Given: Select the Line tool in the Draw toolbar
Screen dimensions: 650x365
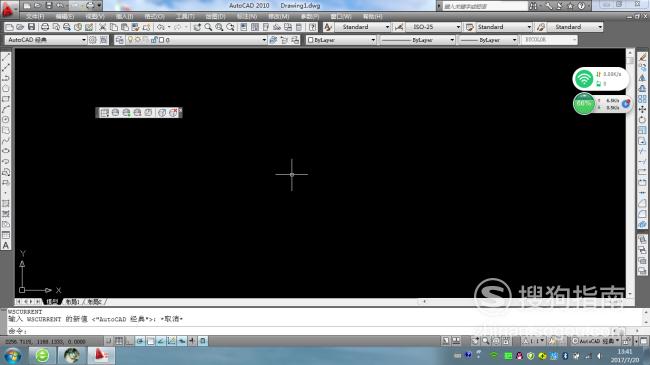Looking at the screenshot, I should (x=6, y=57).
